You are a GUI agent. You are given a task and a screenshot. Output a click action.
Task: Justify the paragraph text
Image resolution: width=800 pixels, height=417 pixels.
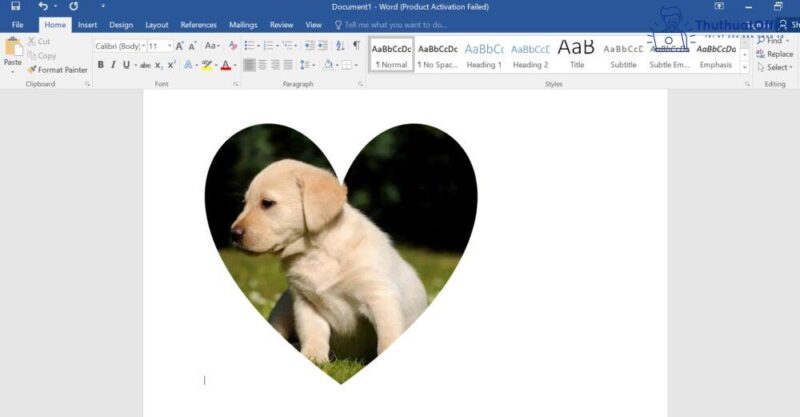click(x=288, y=65)
